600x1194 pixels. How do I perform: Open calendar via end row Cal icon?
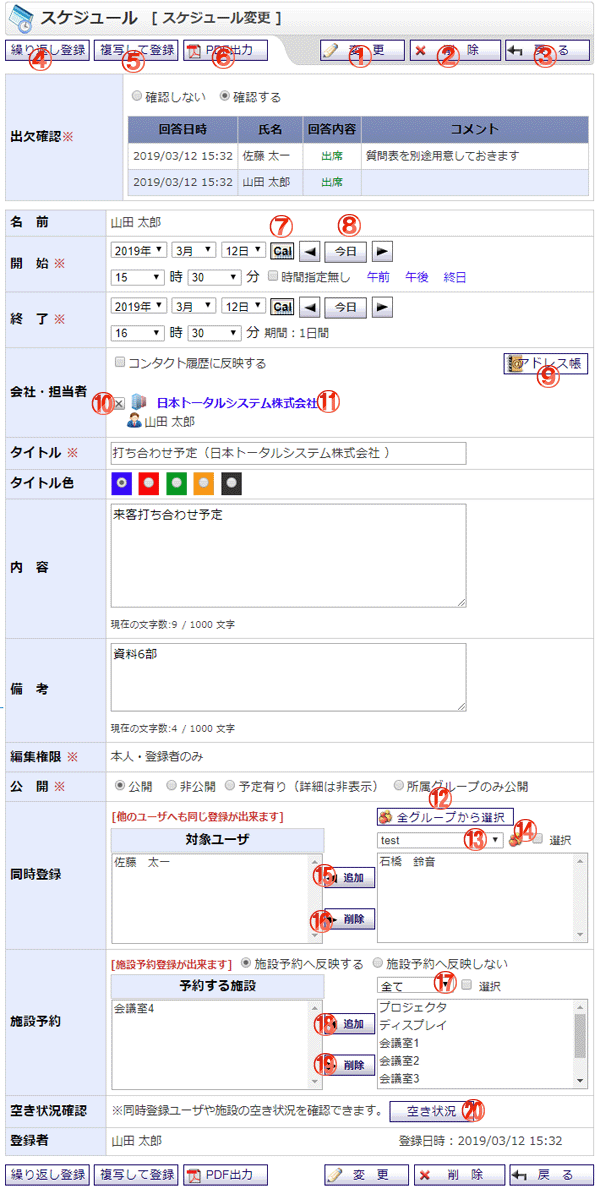pos(282,306)
